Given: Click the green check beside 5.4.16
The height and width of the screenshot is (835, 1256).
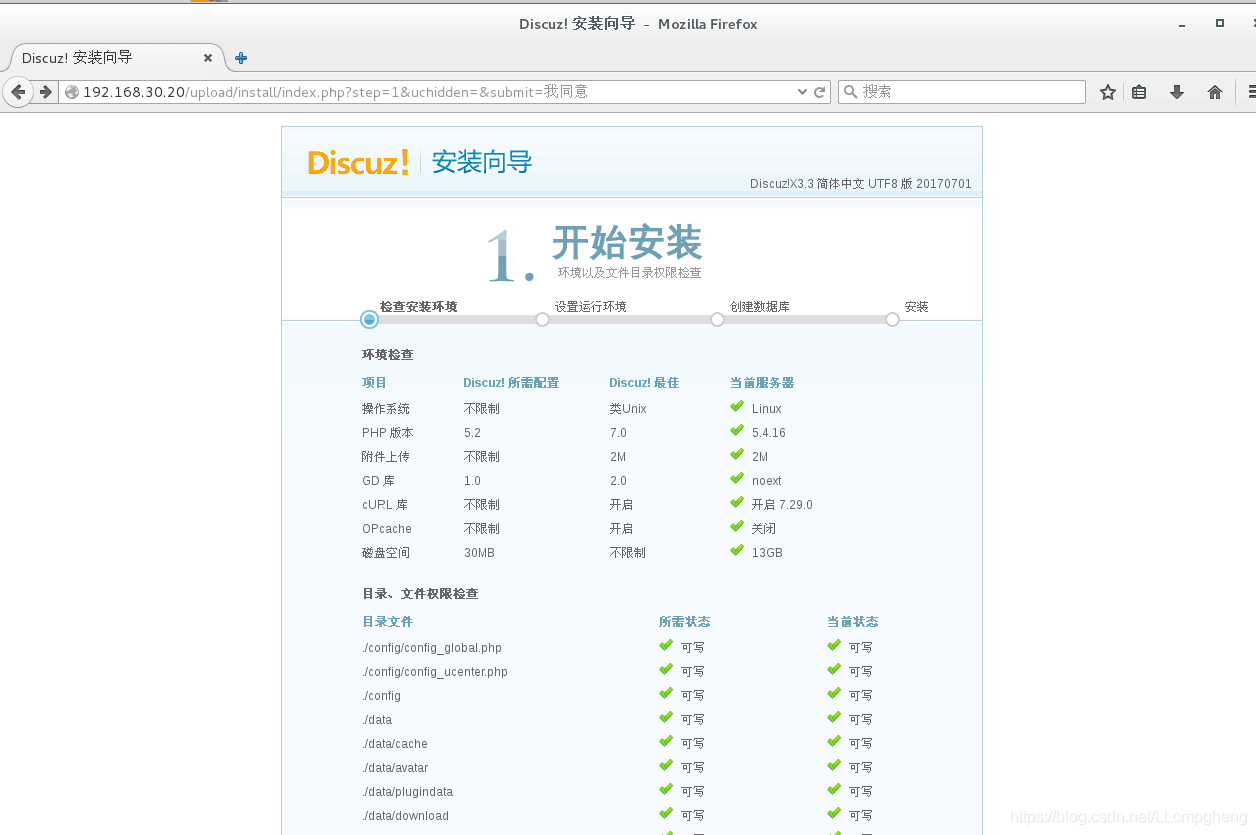Looking at the screenshot, I should pos(737,430).
